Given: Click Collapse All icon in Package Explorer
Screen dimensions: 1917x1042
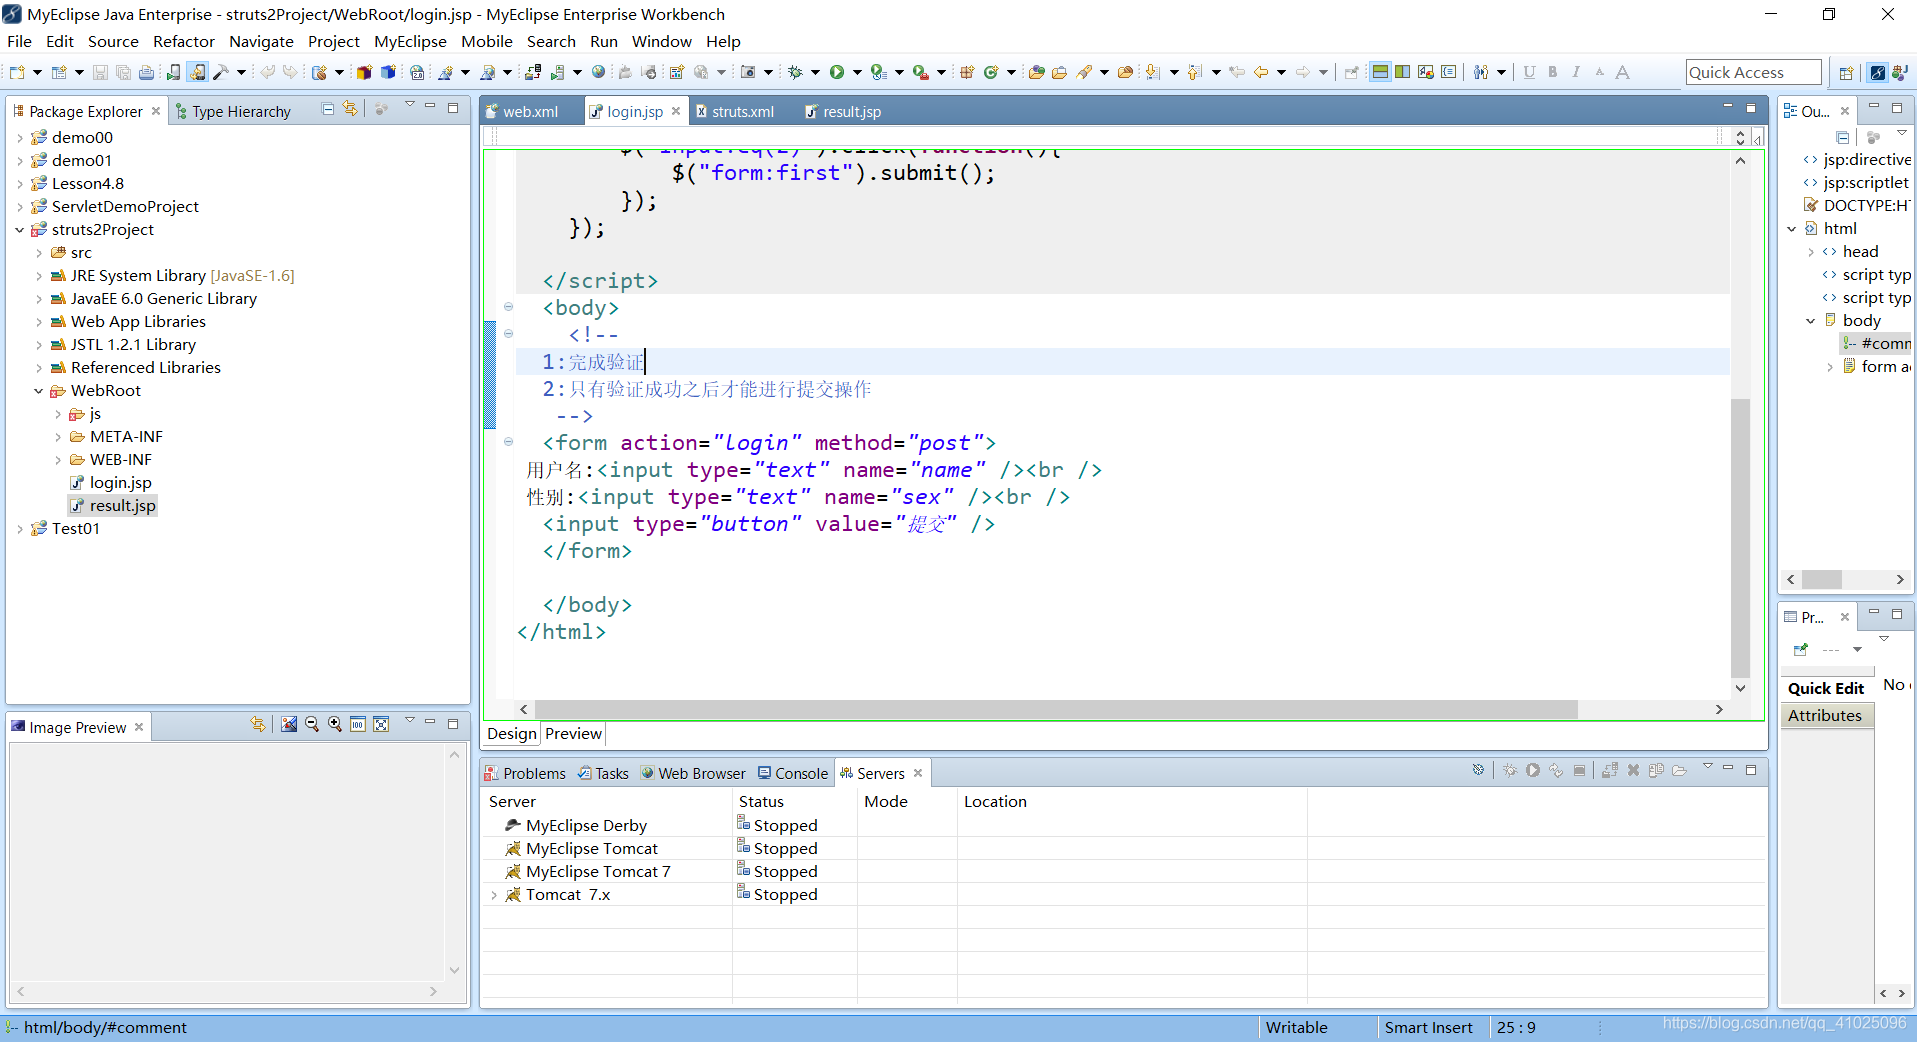Looking at the screenshot, I should click(328, 109).
